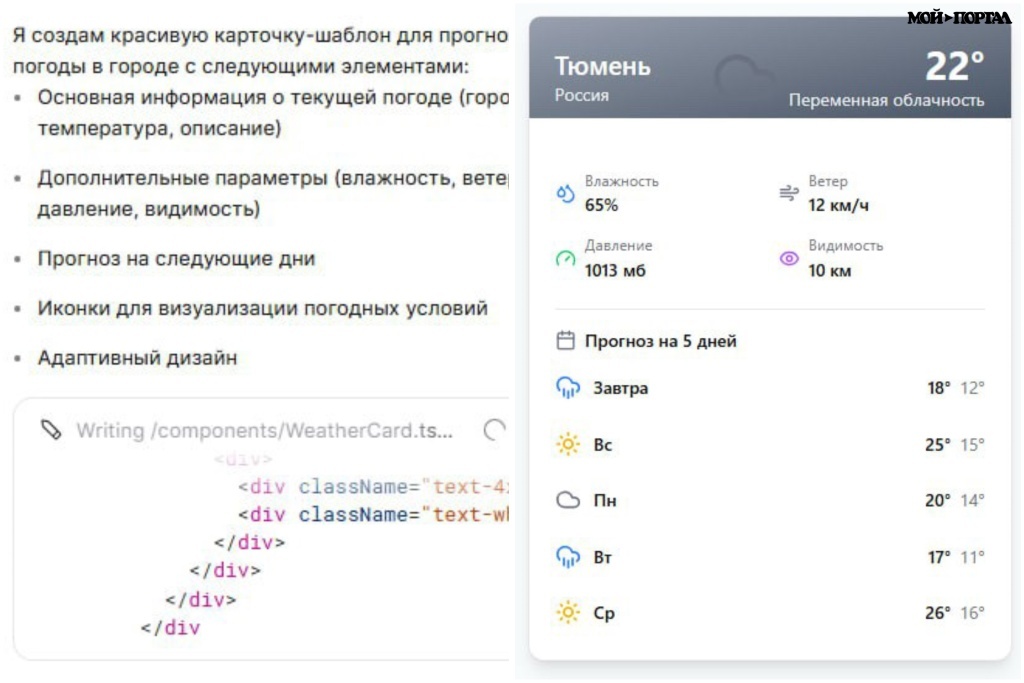The height and width of the screenshot is (683, 1024).
Task: Click the city name Тюмень
Action: [604, 67]
